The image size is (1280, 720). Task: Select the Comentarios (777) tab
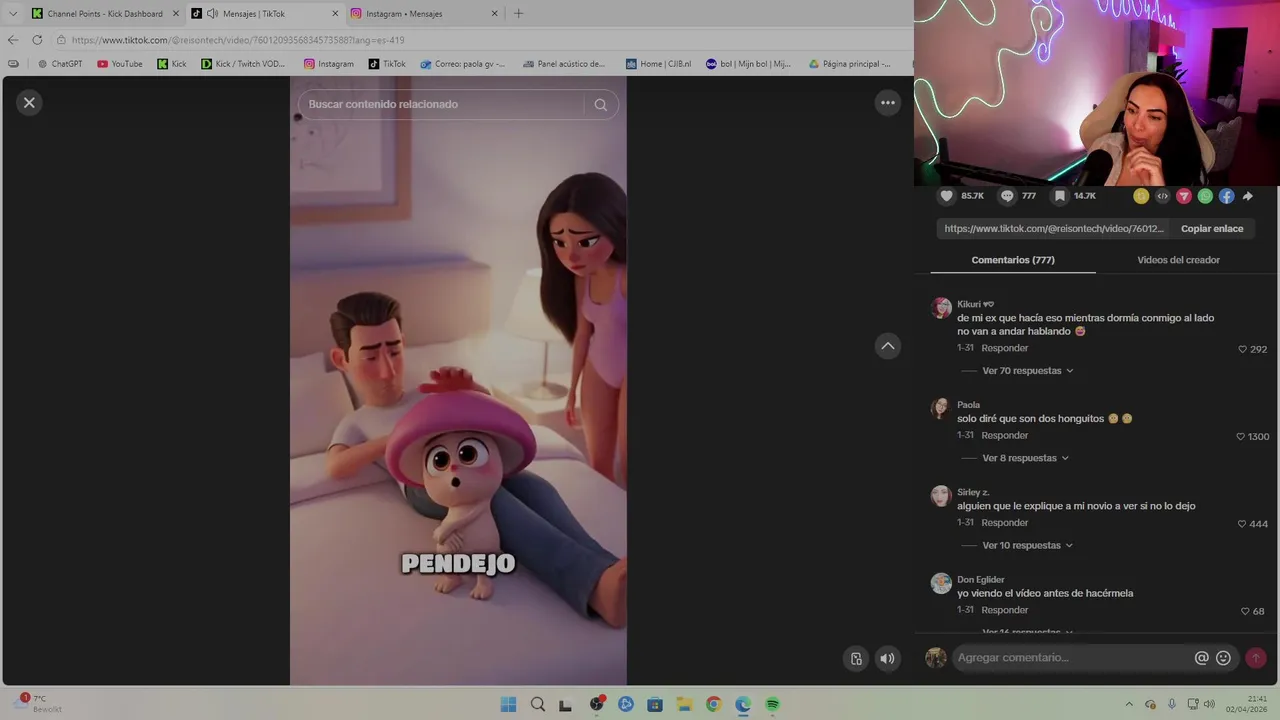(1013, 260)
